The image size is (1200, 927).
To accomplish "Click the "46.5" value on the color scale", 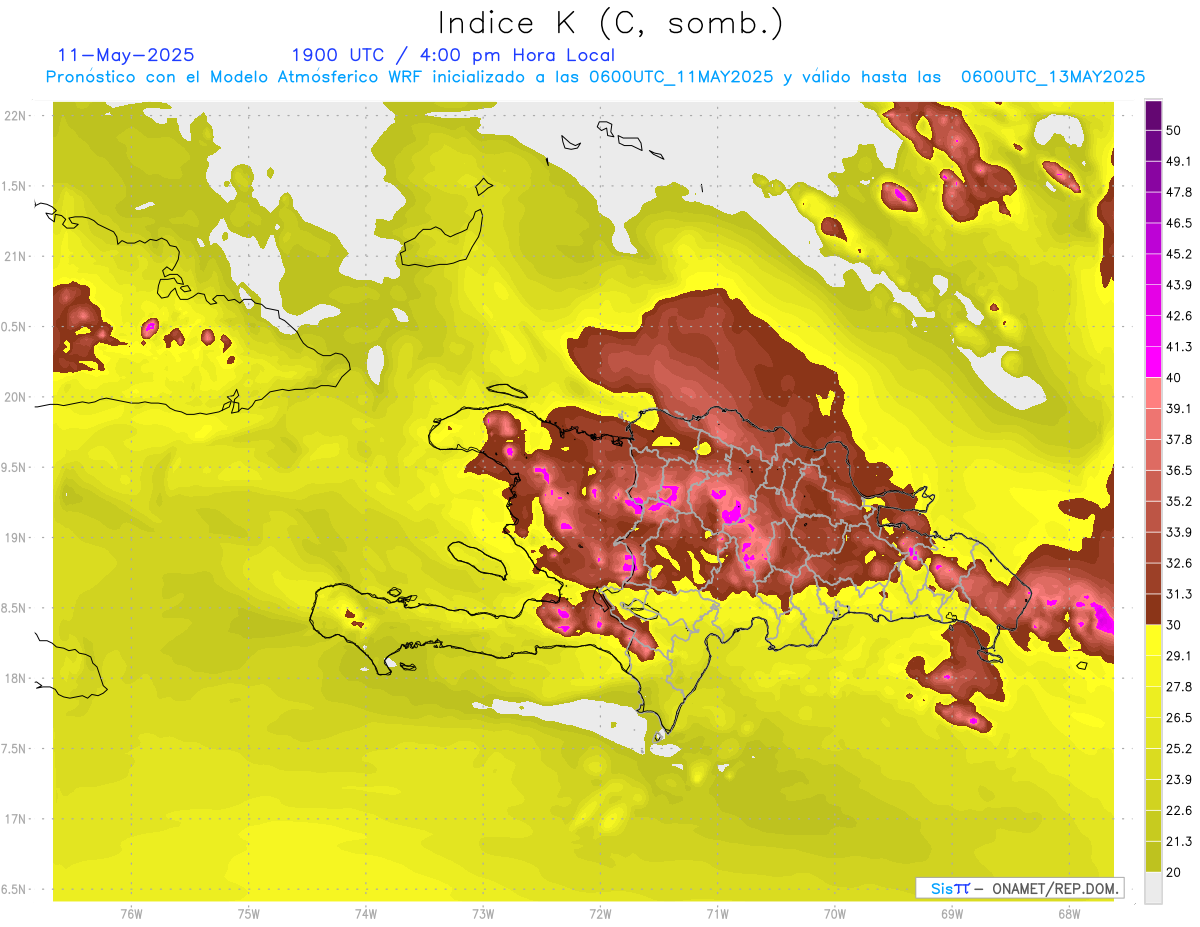I will coord(1179,223).
